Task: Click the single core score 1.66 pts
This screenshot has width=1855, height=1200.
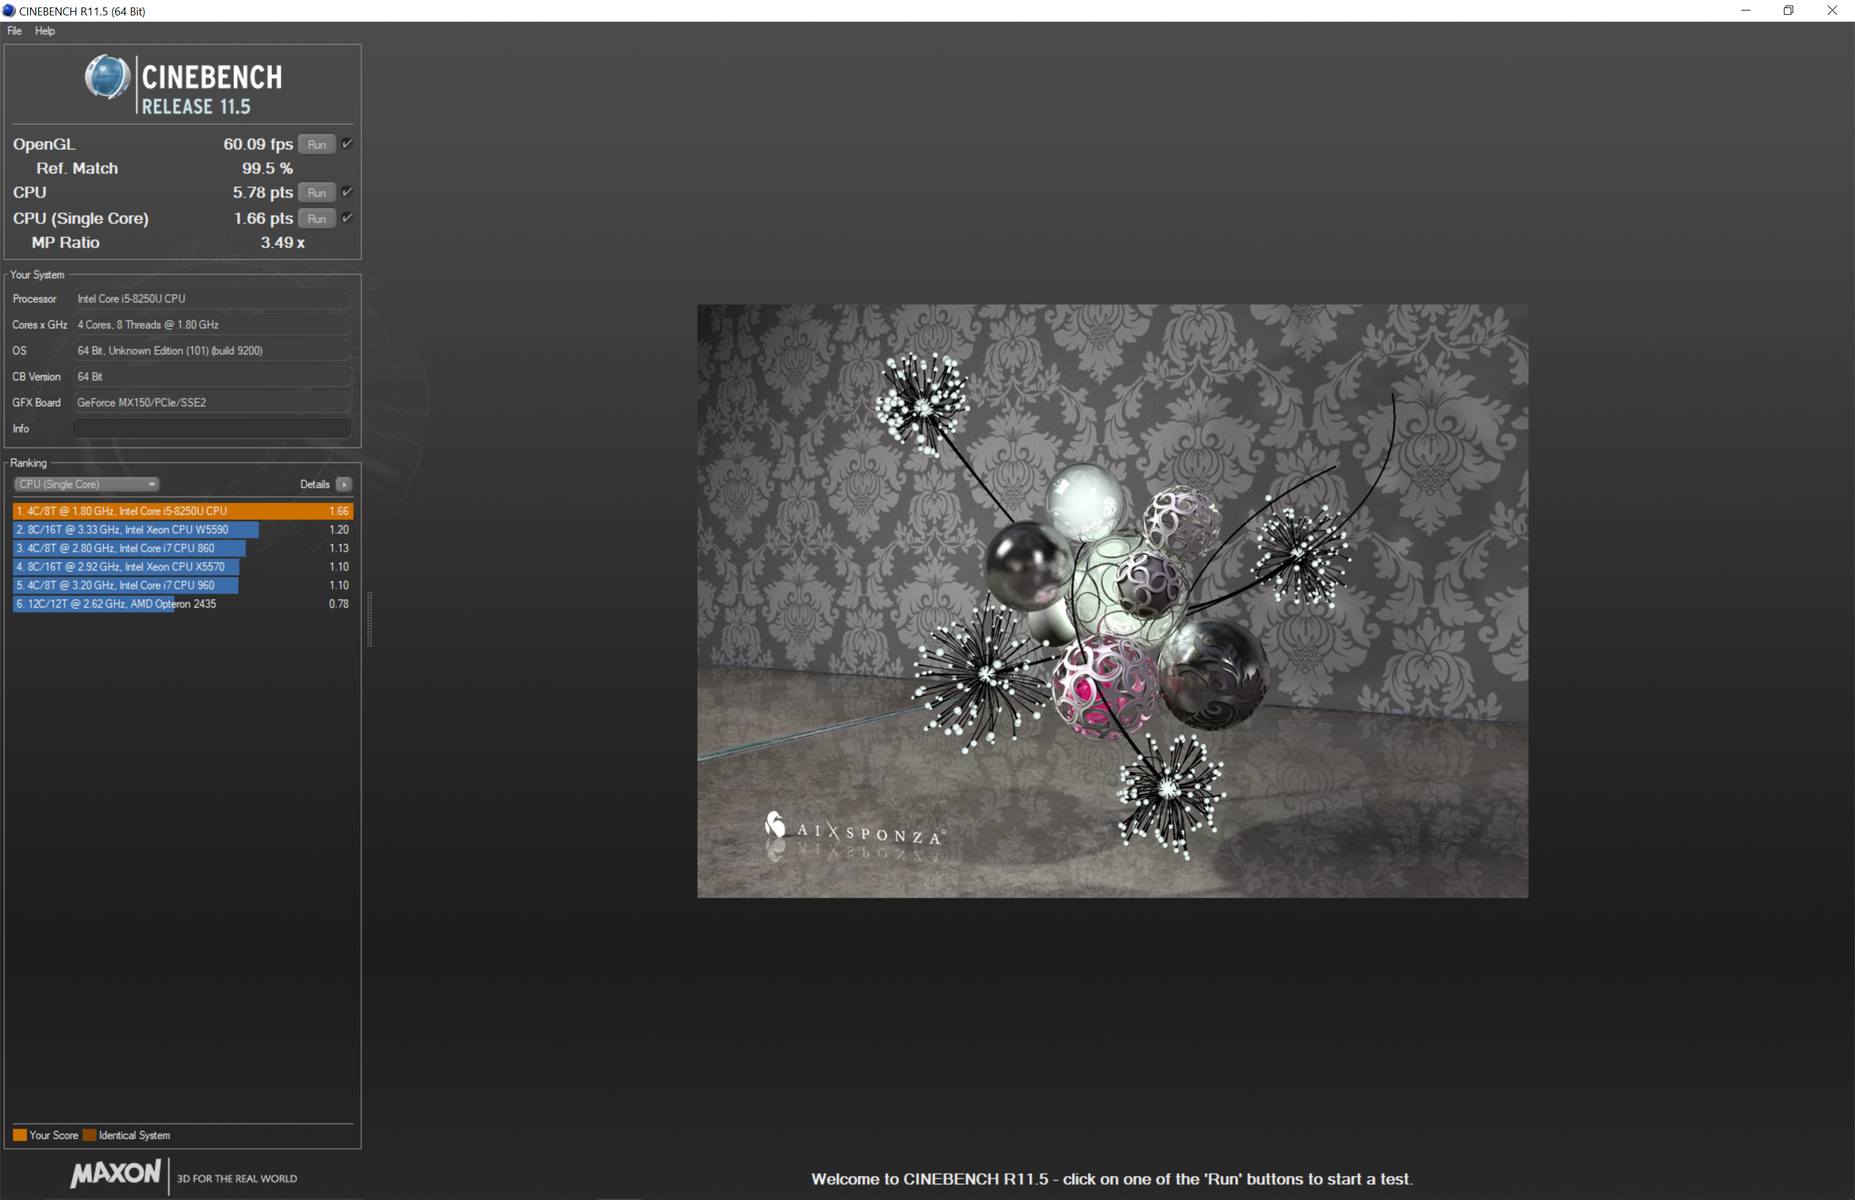Action: pyautogui.click(x=263, y=218)
